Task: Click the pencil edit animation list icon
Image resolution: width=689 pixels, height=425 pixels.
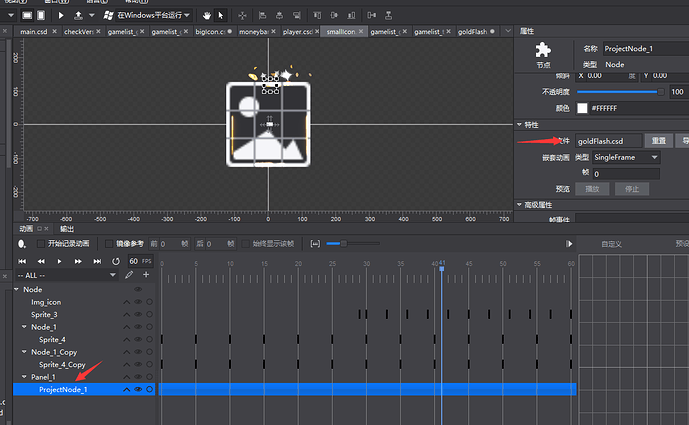Action: [x=129, y=275]
